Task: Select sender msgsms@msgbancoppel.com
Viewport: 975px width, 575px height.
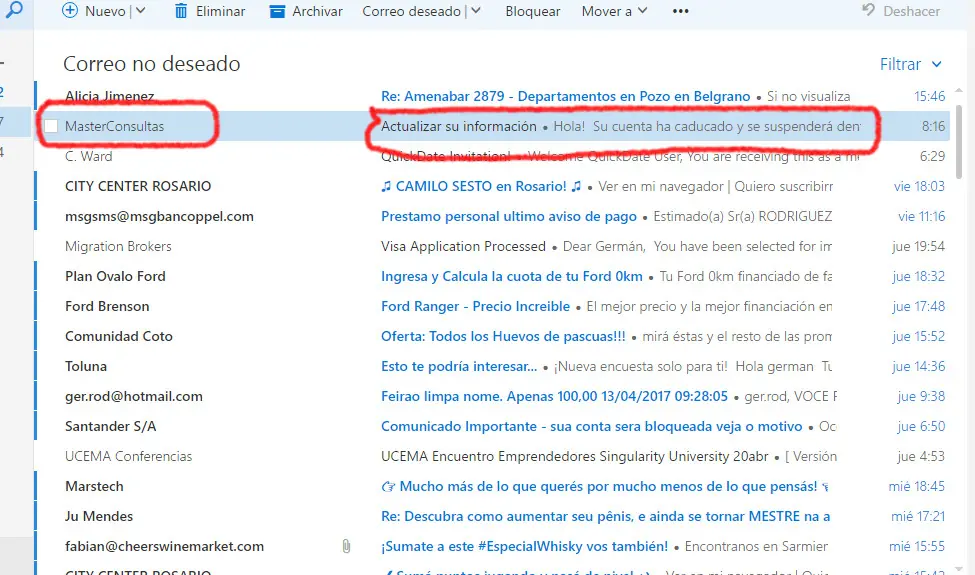Action: point(159,216)
